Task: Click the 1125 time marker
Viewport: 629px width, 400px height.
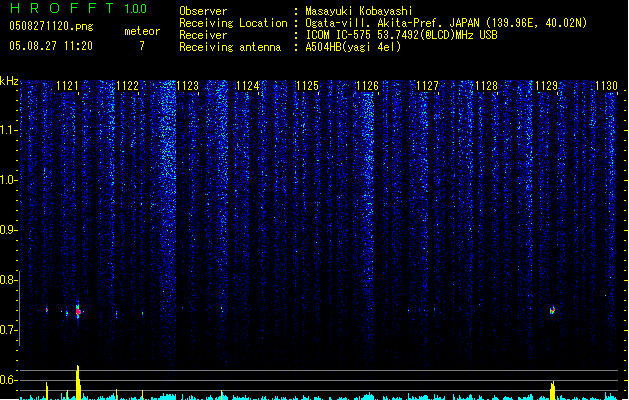Action: (x=307, y=86)
